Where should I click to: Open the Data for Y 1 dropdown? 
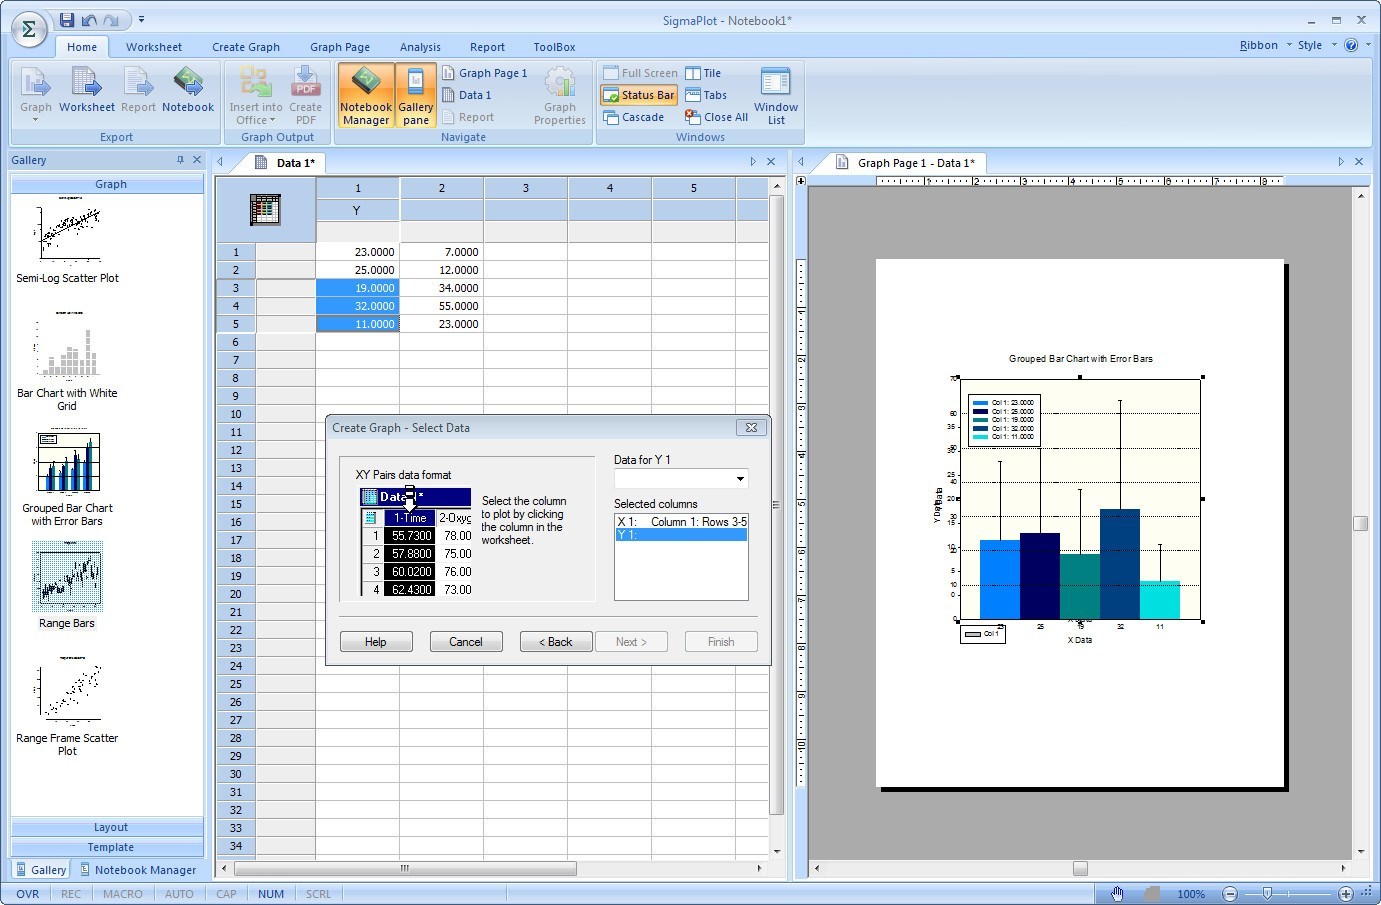[x=740, y=479]
